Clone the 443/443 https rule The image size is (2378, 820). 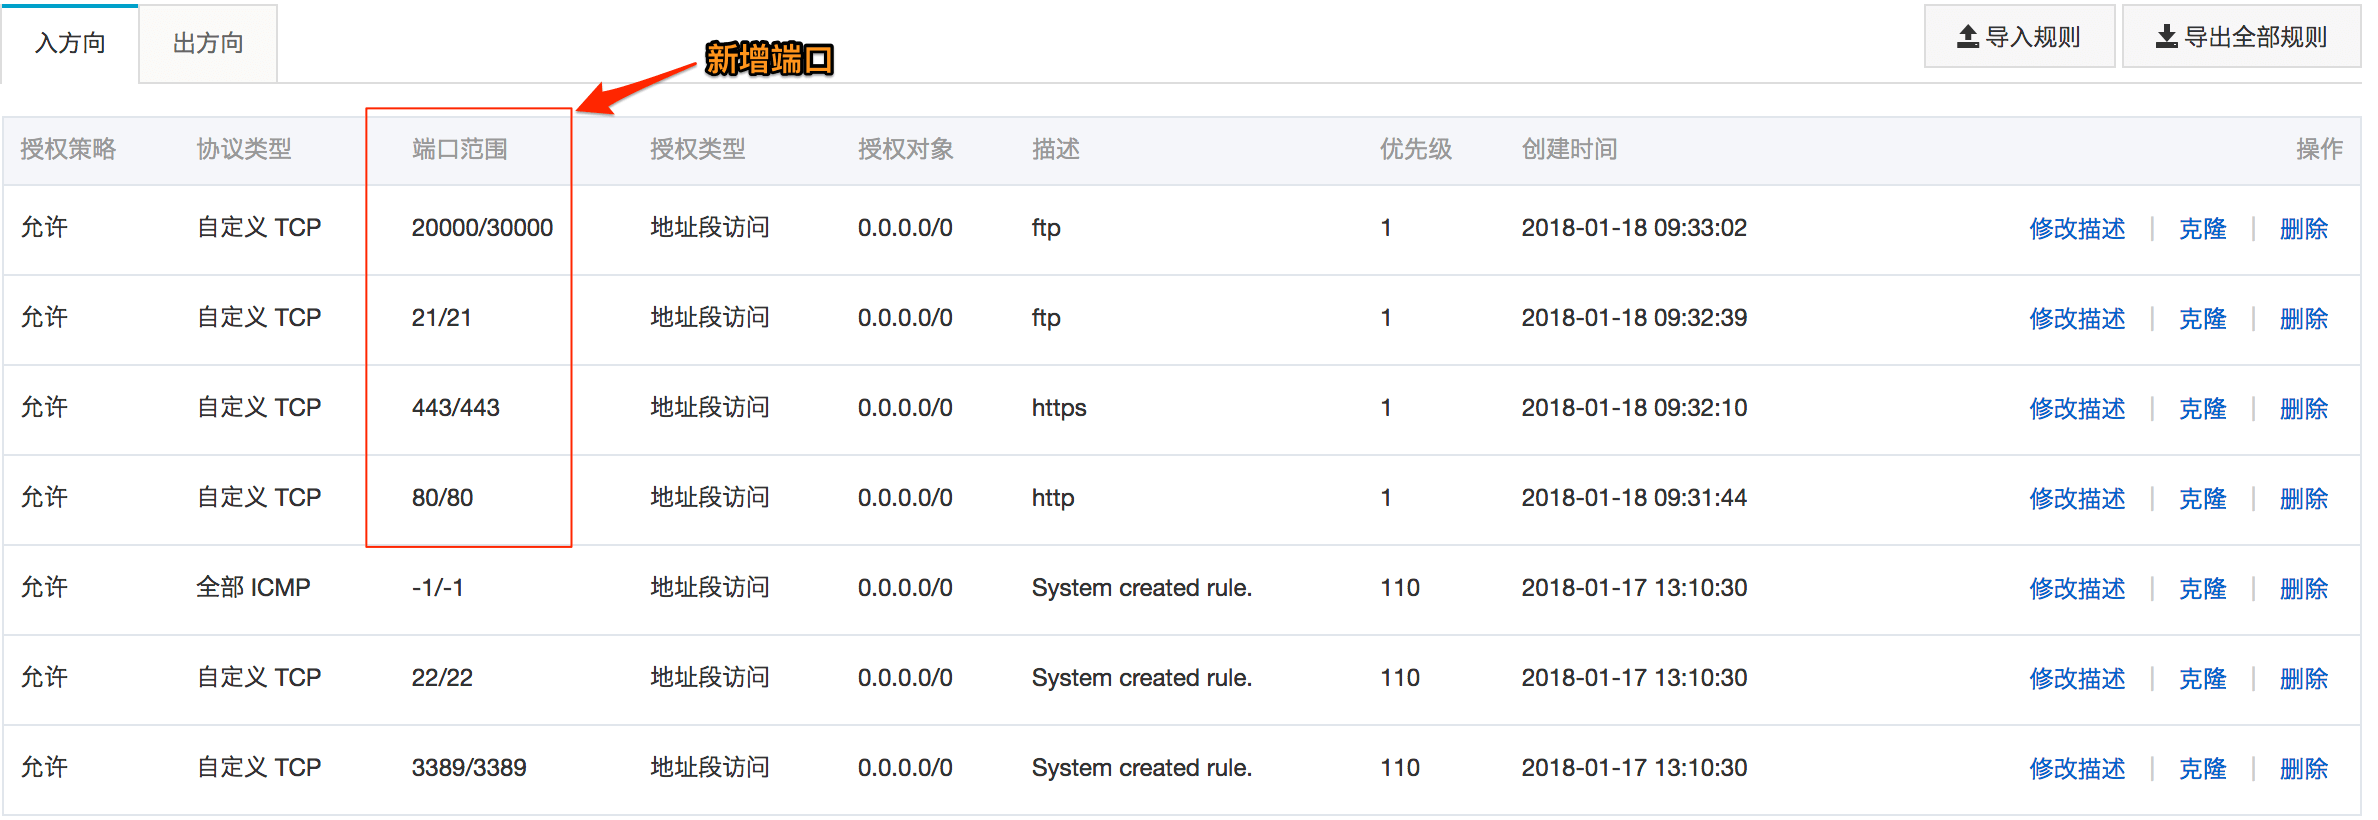point(2202,408)
